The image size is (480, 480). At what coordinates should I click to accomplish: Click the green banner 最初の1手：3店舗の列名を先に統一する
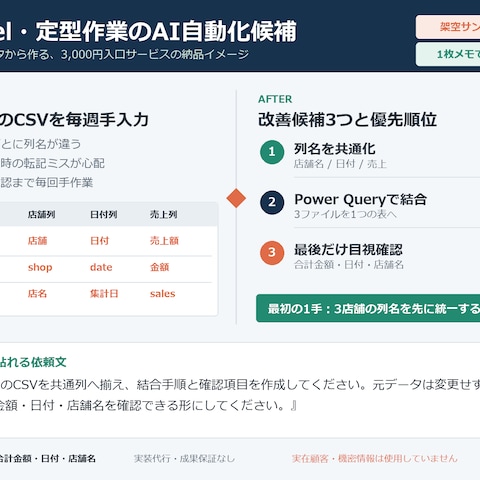coord(368,308)
